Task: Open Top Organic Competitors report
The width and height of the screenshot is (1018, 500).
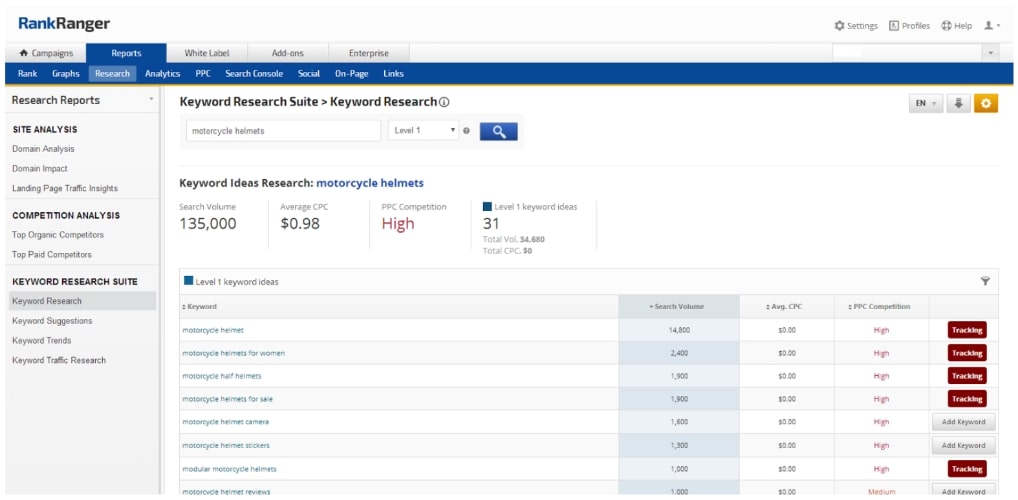Action: (58, 234)
